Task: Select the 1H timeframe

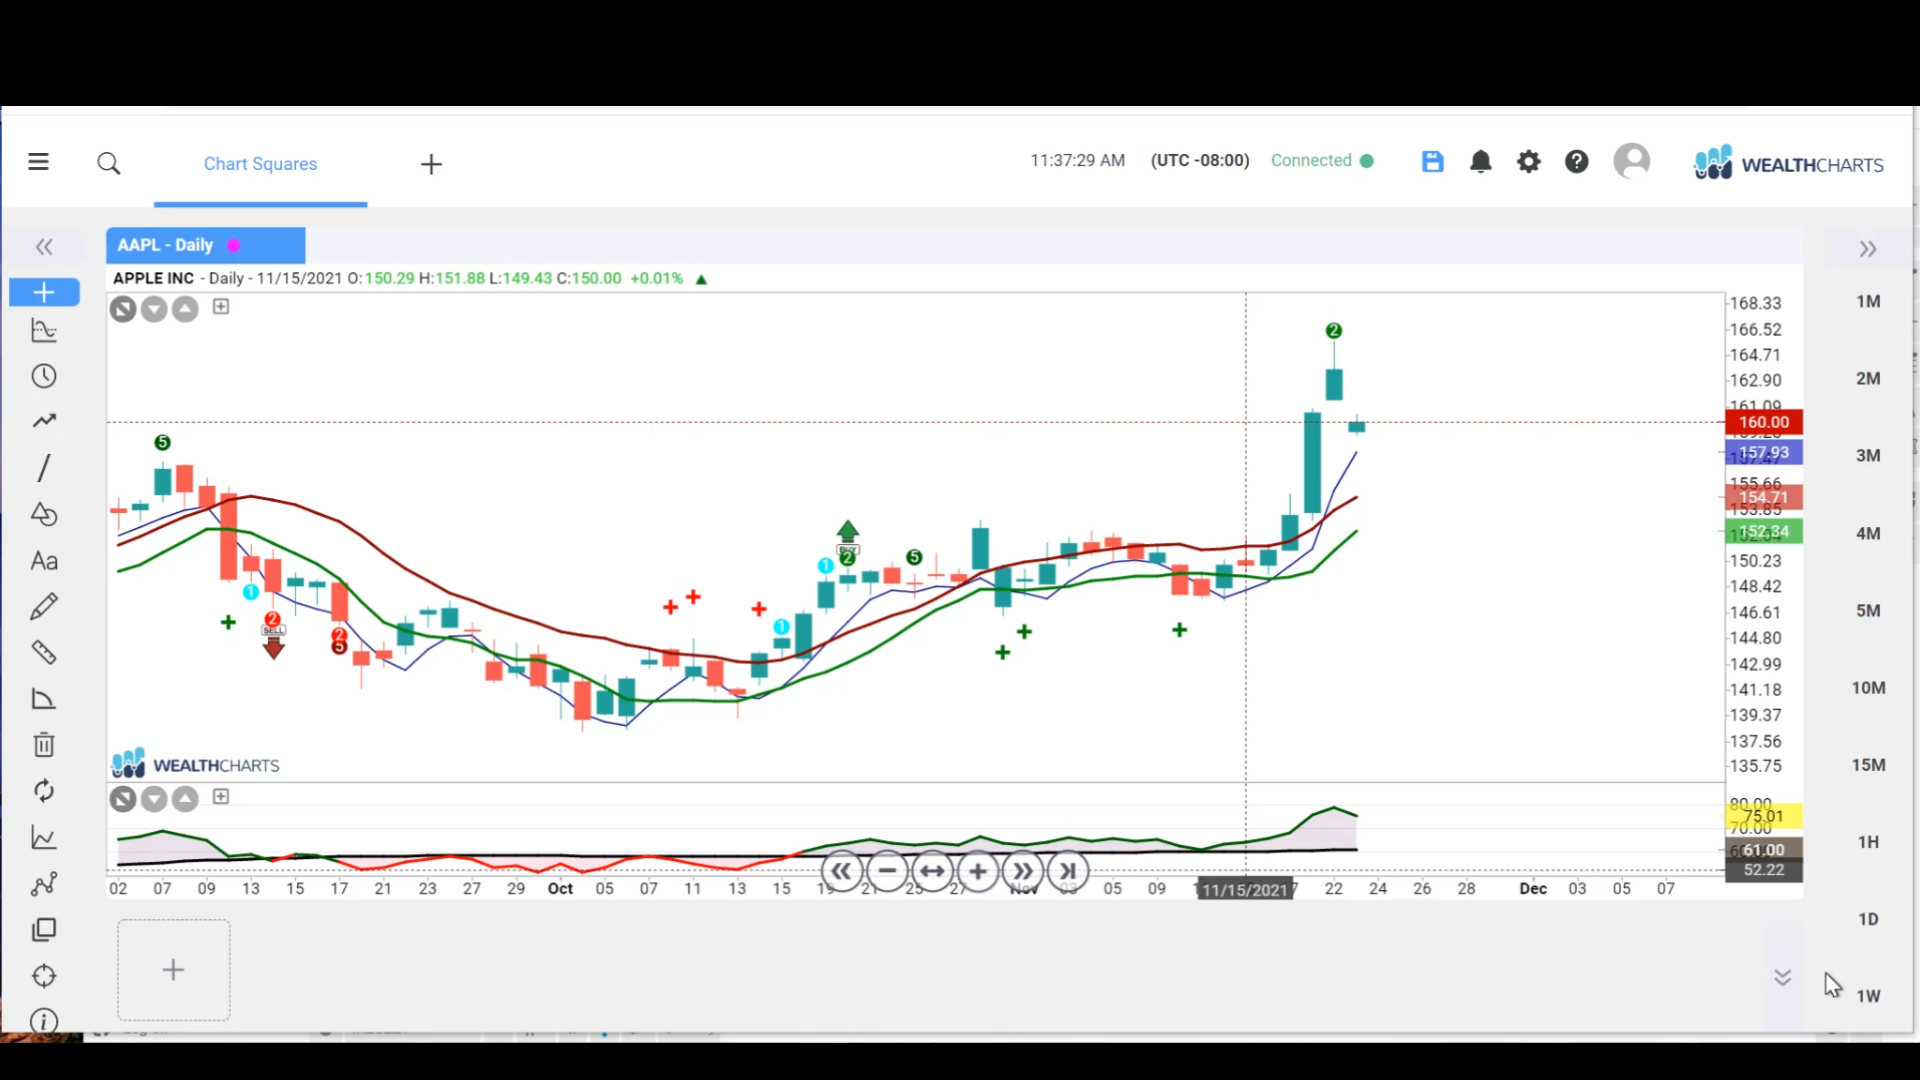Action: 1868,842
